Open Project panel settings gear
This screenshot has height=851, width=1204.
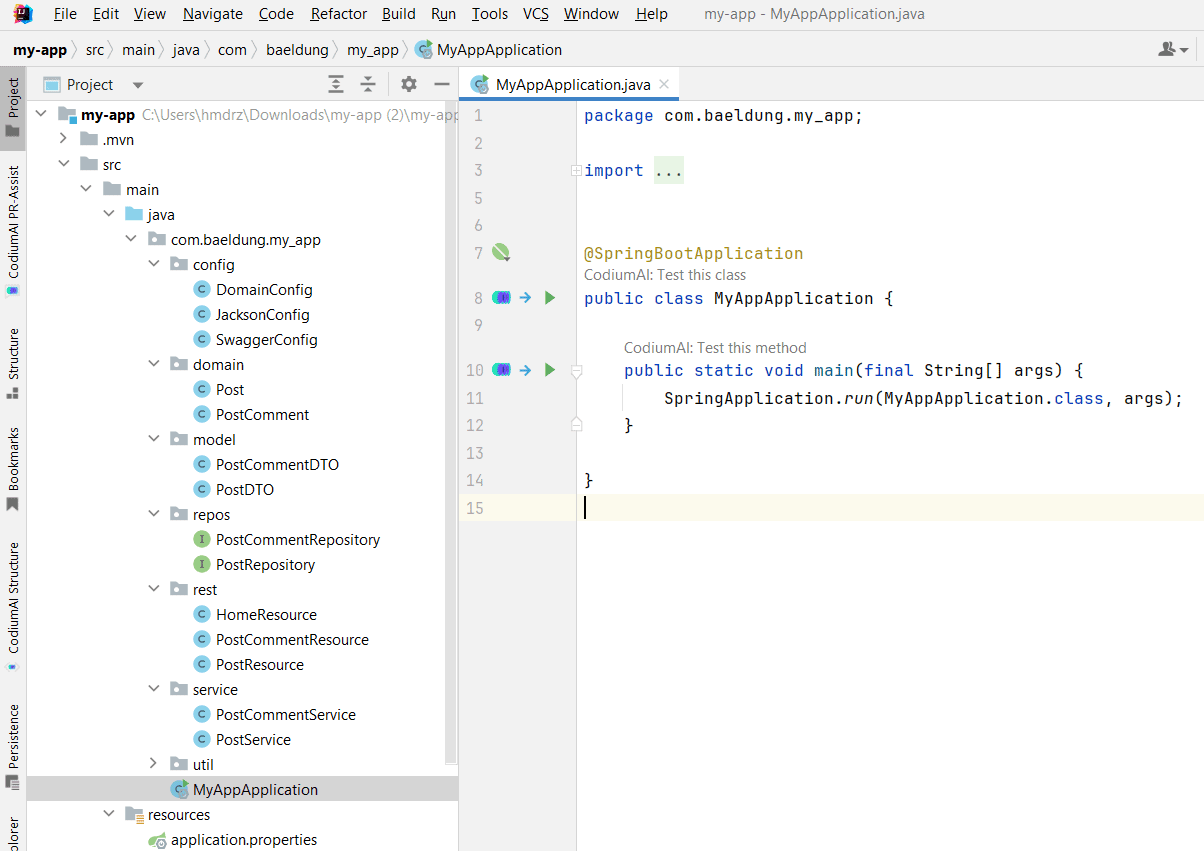click(x=409, y=85)
